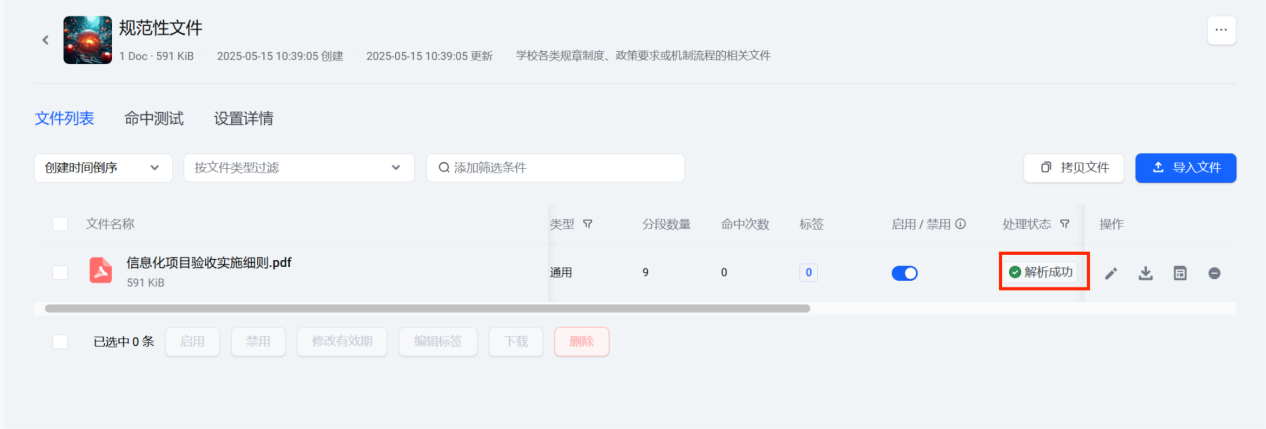Tick the checkbox for 信息化项目验收实施细则.pdf
1266x429 pixels.
[x=60, y=272]
